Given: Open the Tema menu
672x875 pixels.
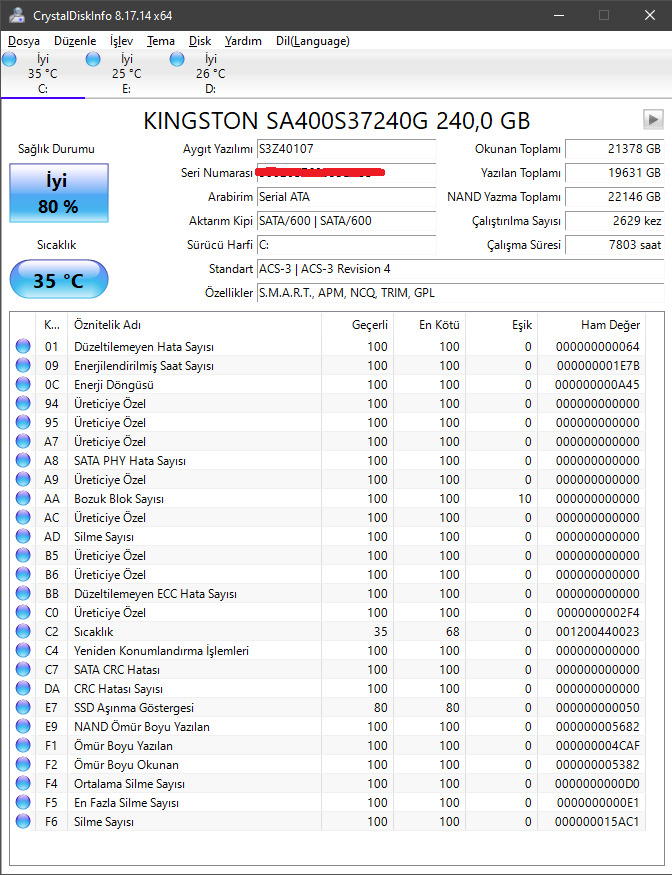Looking at the screenshot, I should click(161, 41).
